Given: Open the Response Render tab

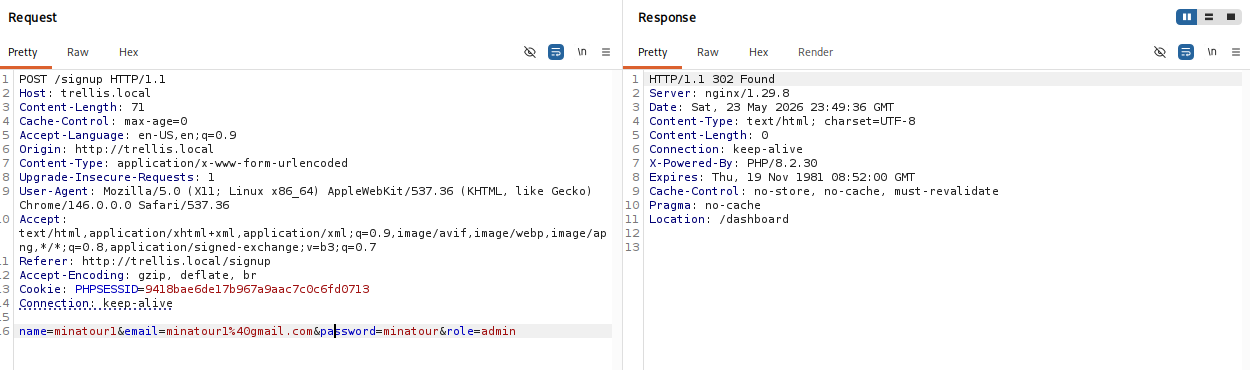Looking at the screenshot, I should click(x=815, y=52).
